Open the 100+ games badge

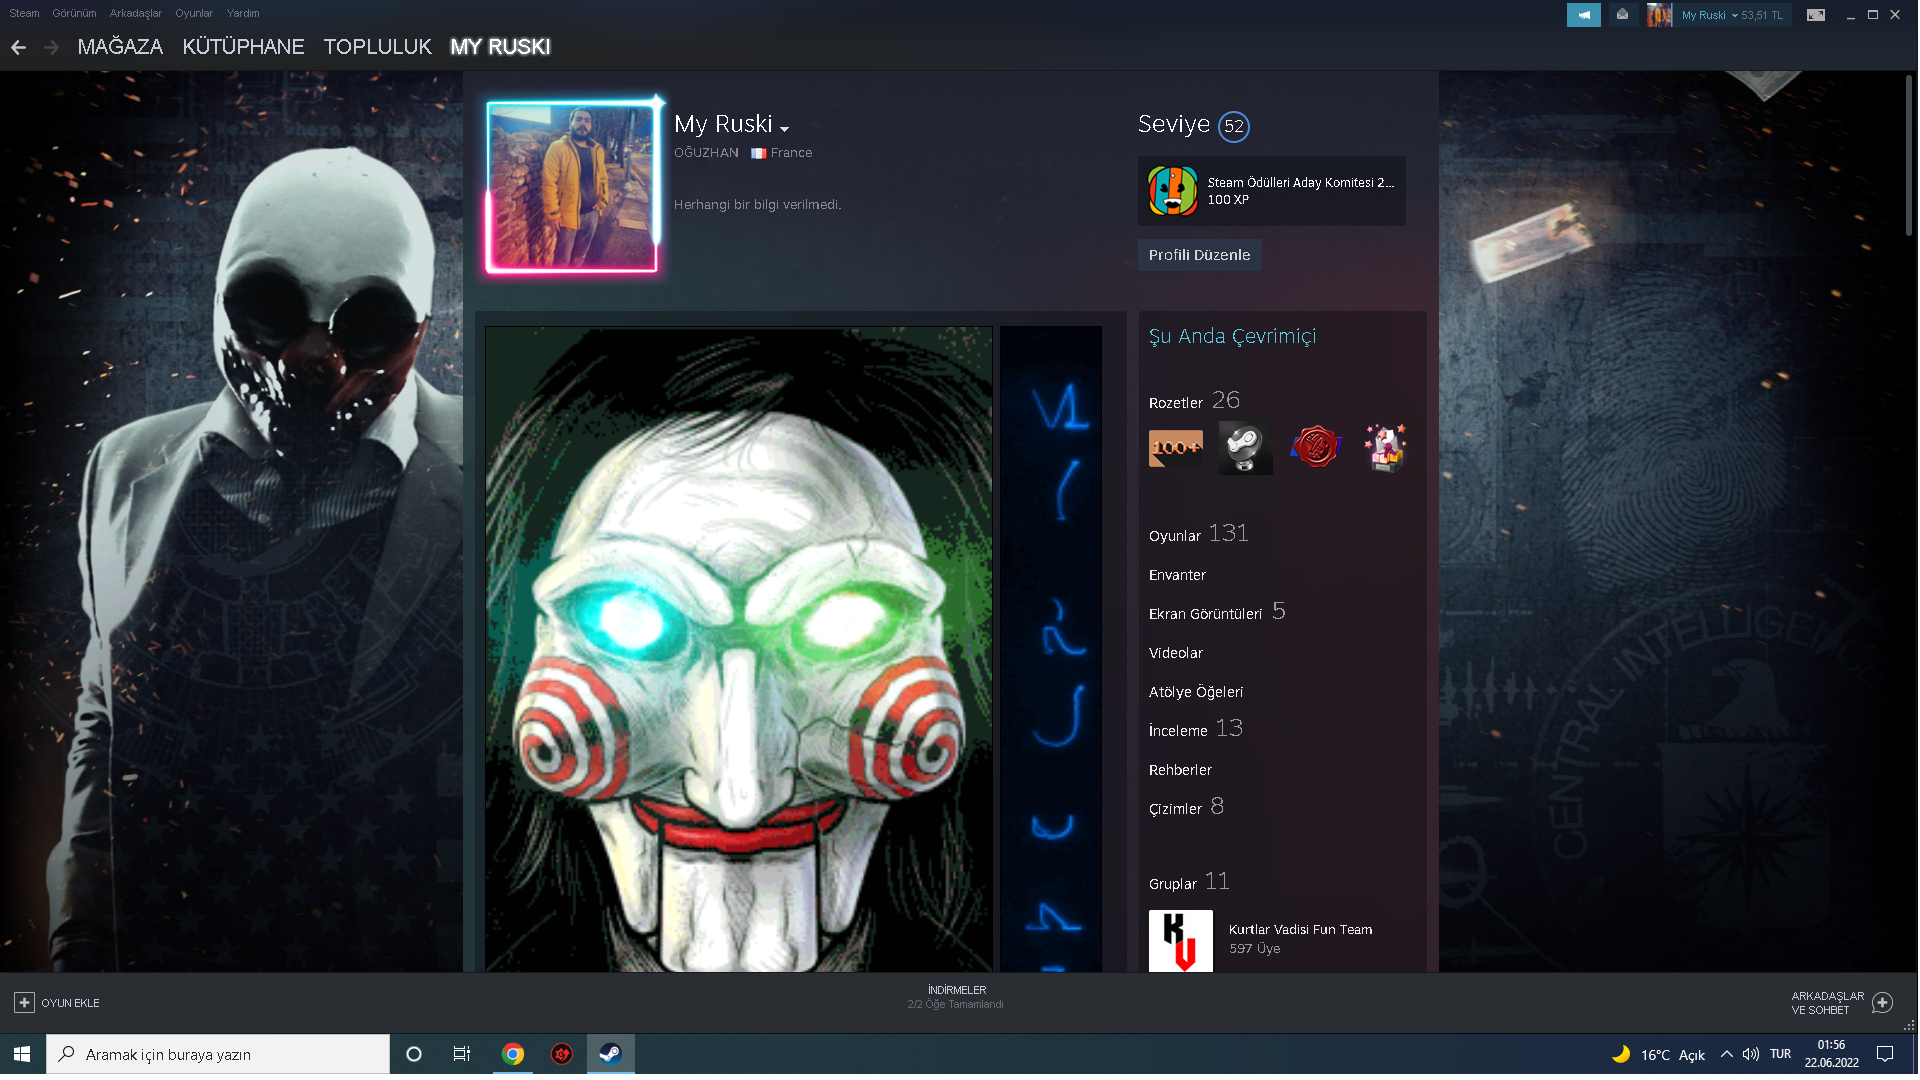click(x=1175, y=448)
